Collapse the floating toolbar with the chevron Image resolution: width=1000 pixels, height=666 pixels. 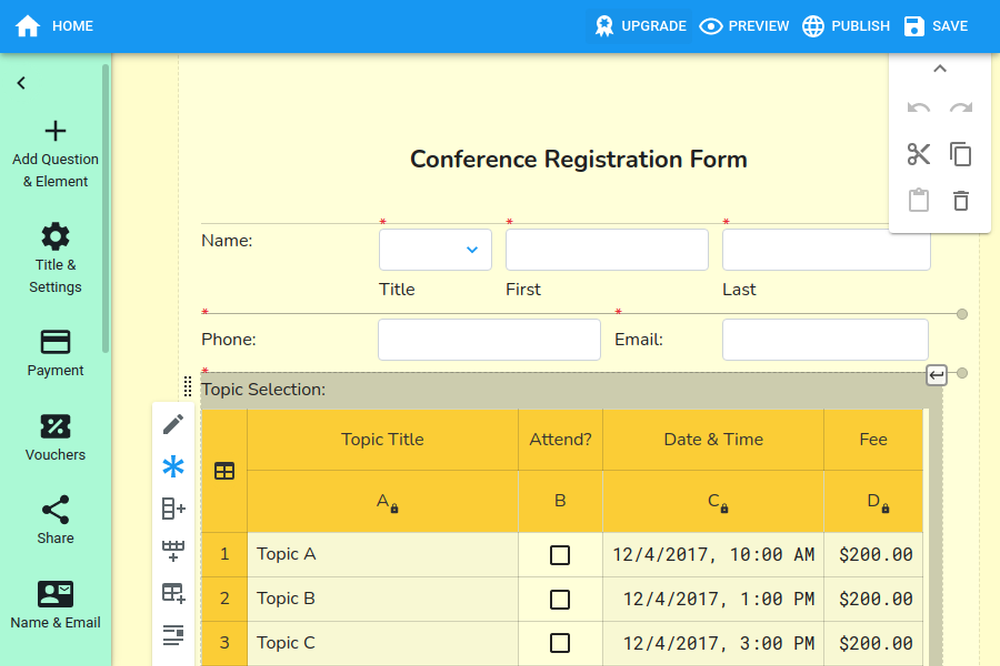click(x=939, y=68)
